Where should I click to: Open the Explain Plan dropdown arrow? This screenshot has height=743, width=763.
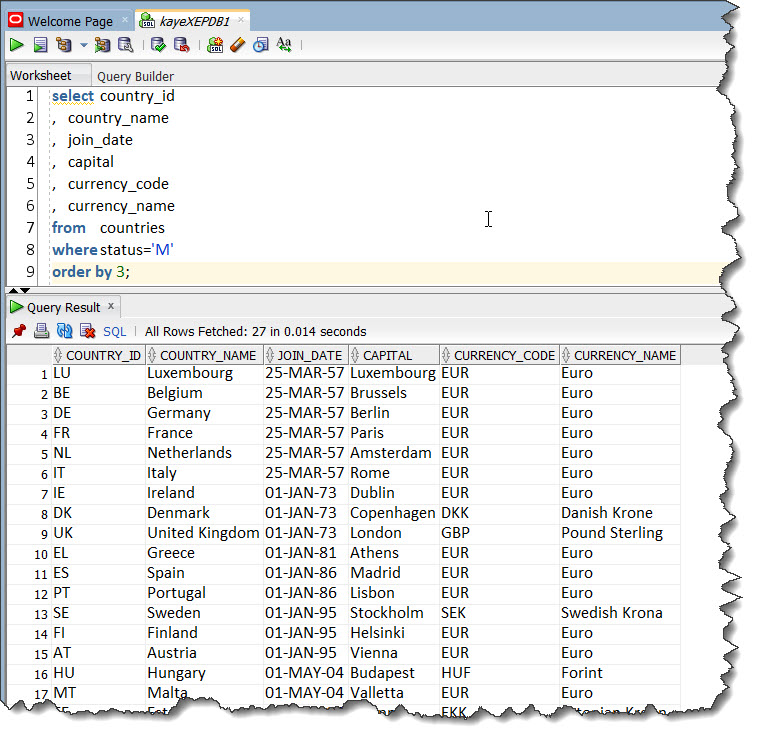click(x=84, y=45)
